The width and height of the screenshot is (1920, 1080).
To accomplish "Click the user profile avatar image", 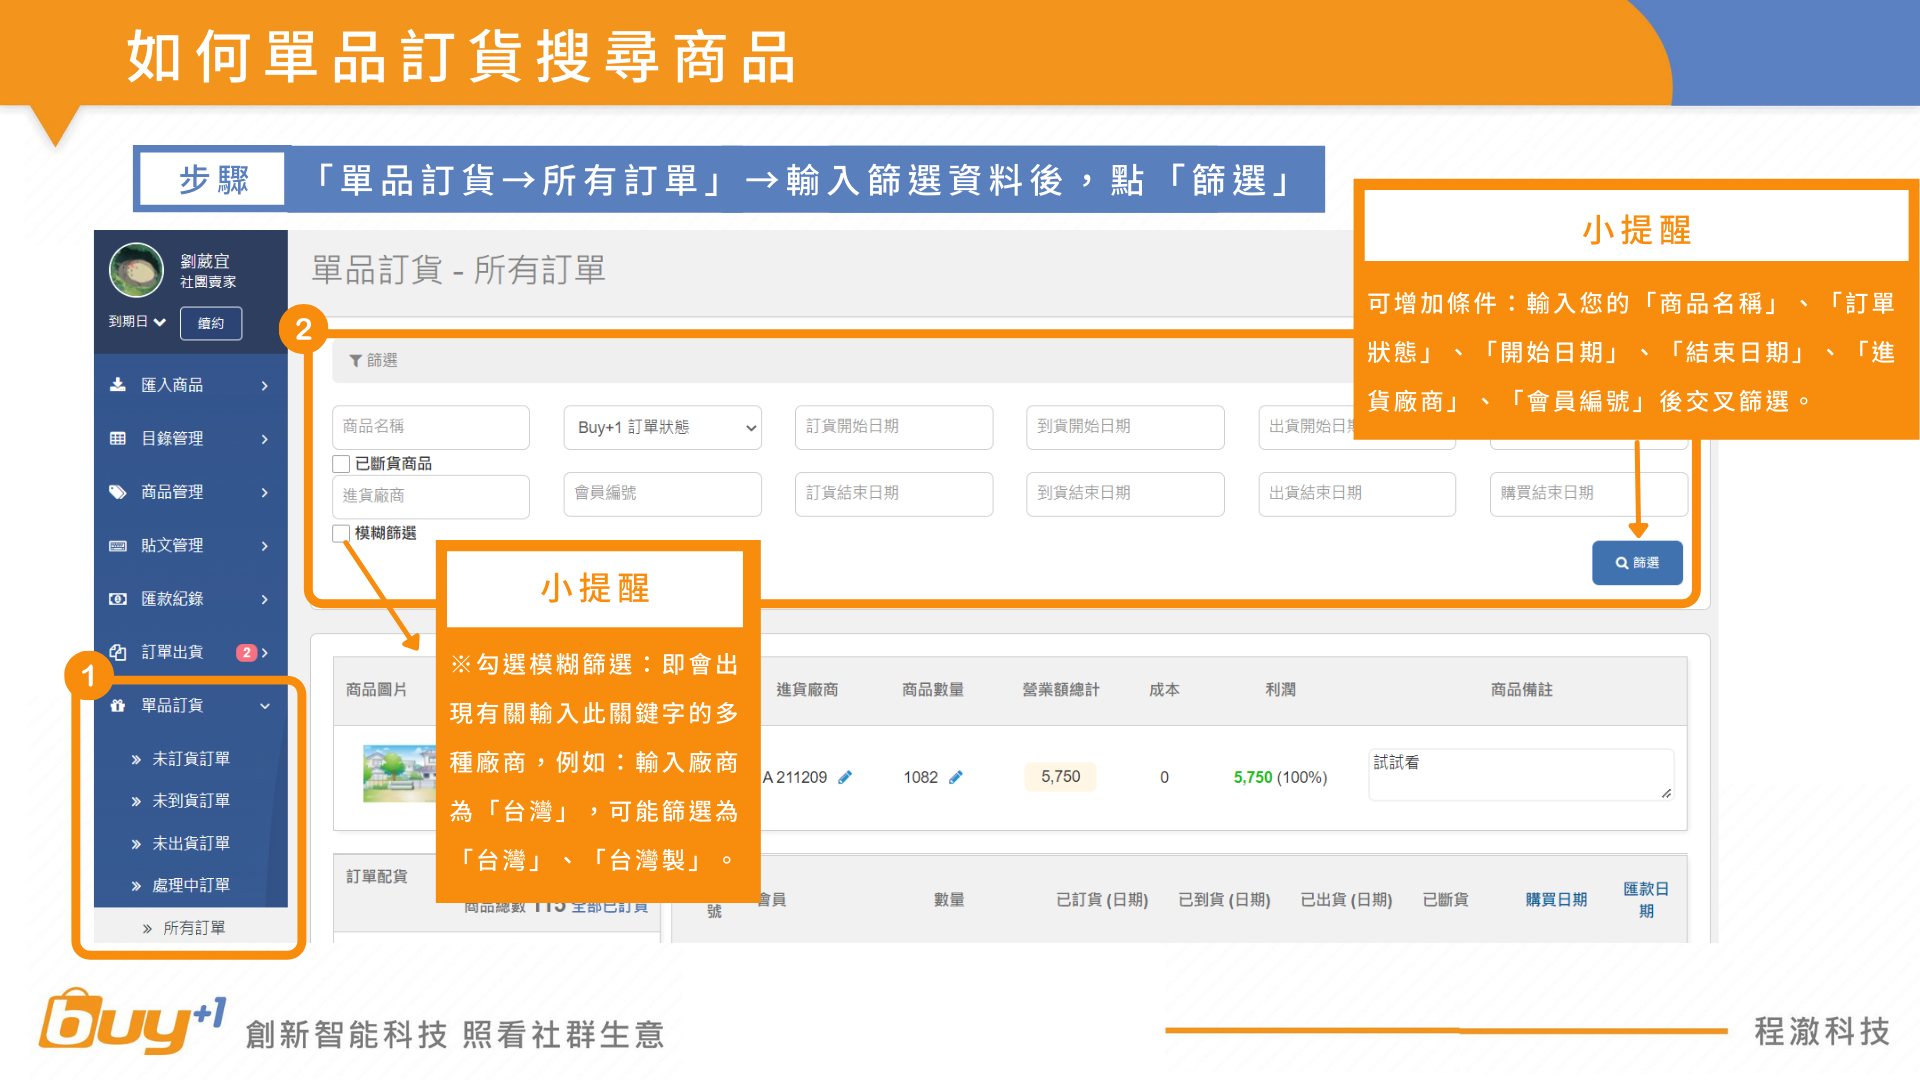I will tap(136, 271).
